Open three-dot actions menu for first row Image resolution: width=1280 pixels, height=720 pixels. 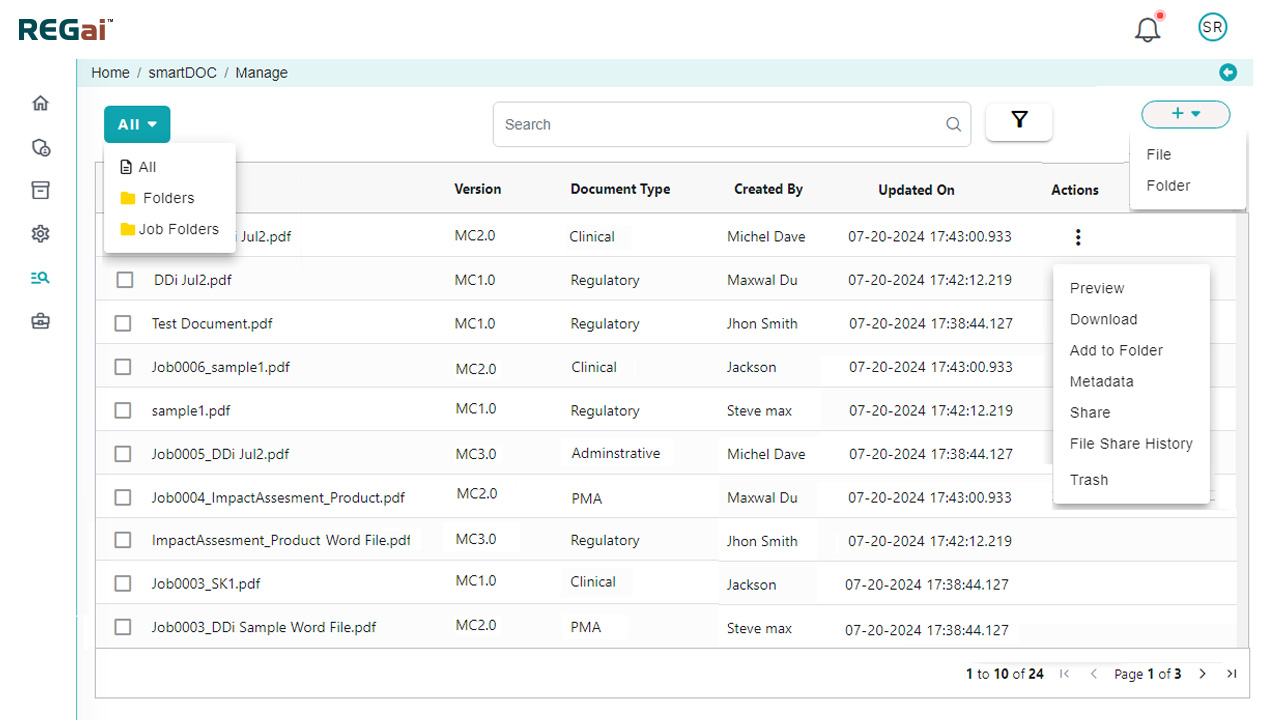tap(1078, 237)
